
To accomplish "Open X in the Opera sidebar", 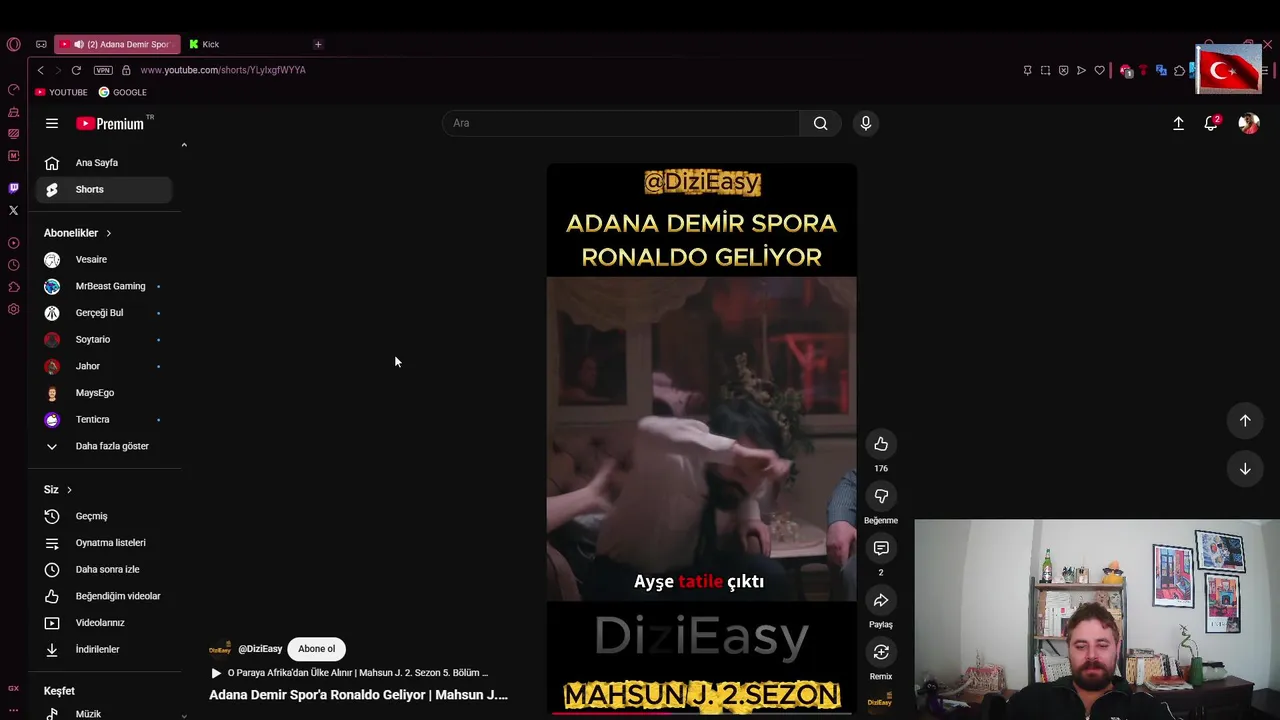I will tap(13, 210).
